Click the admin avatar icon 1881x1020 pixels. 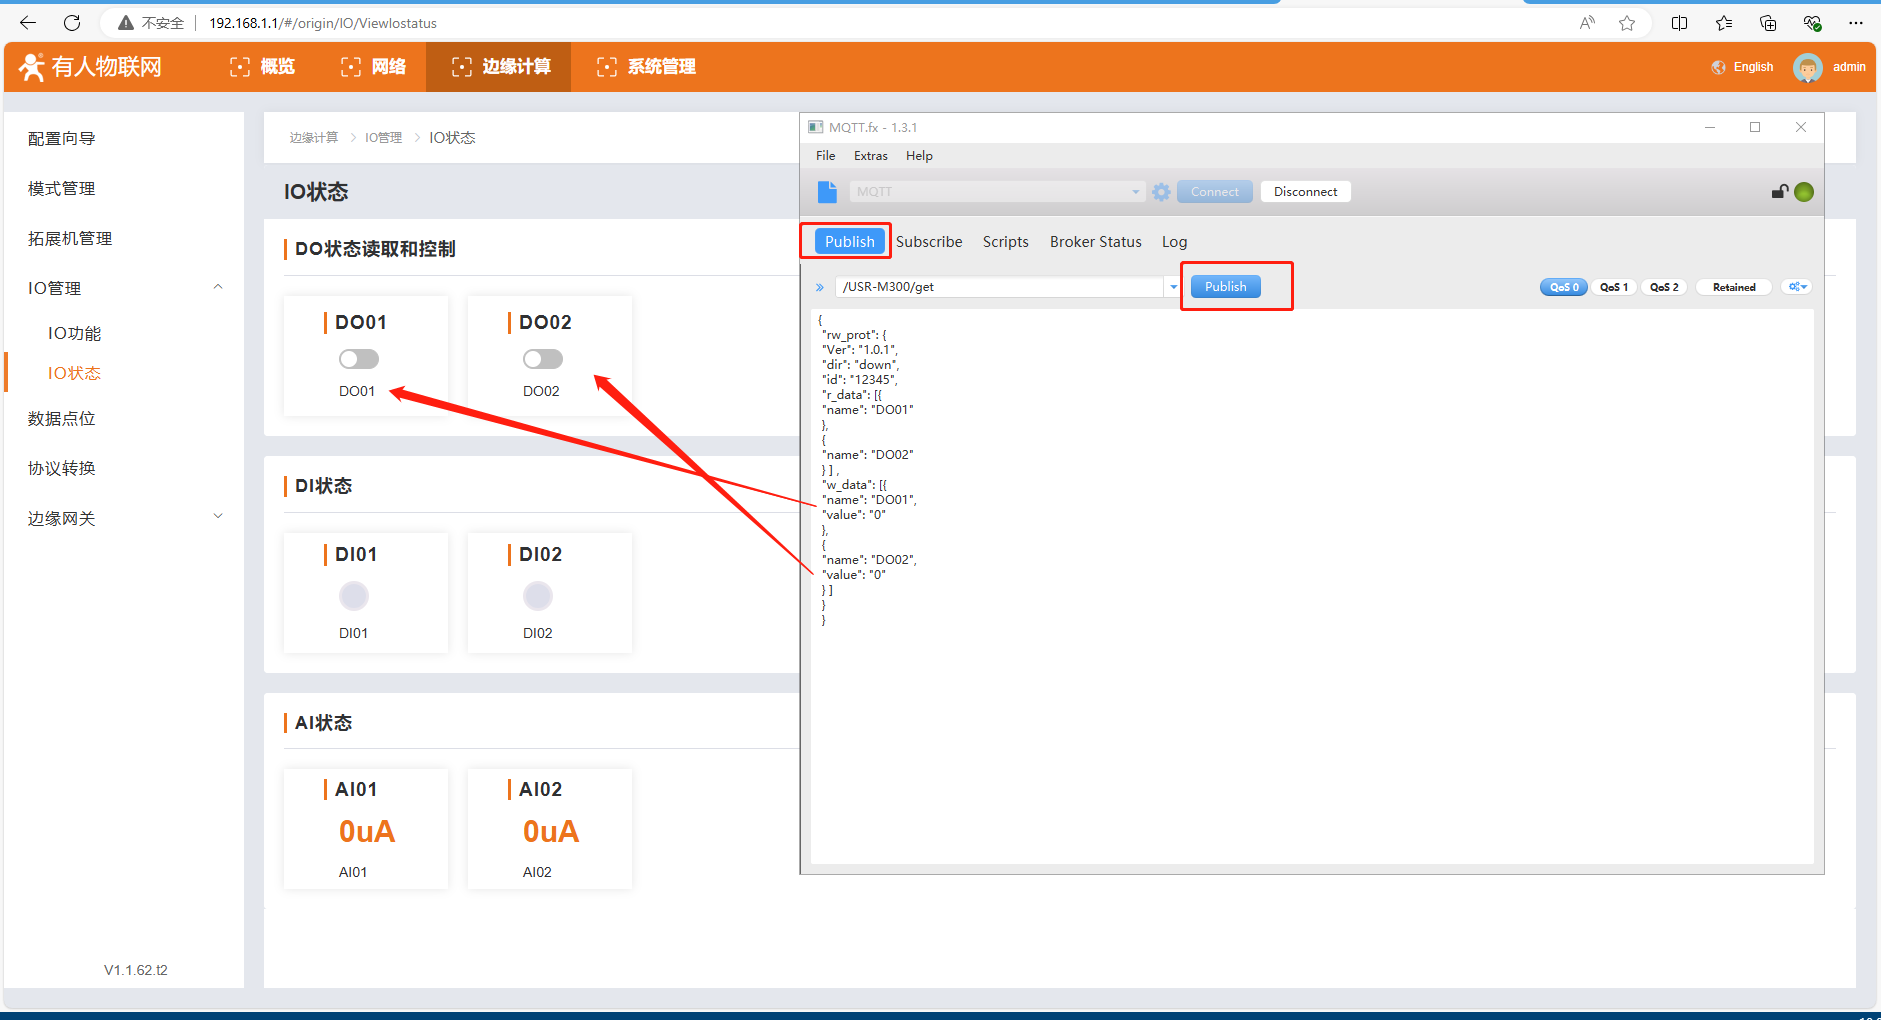click(1807, 67)
